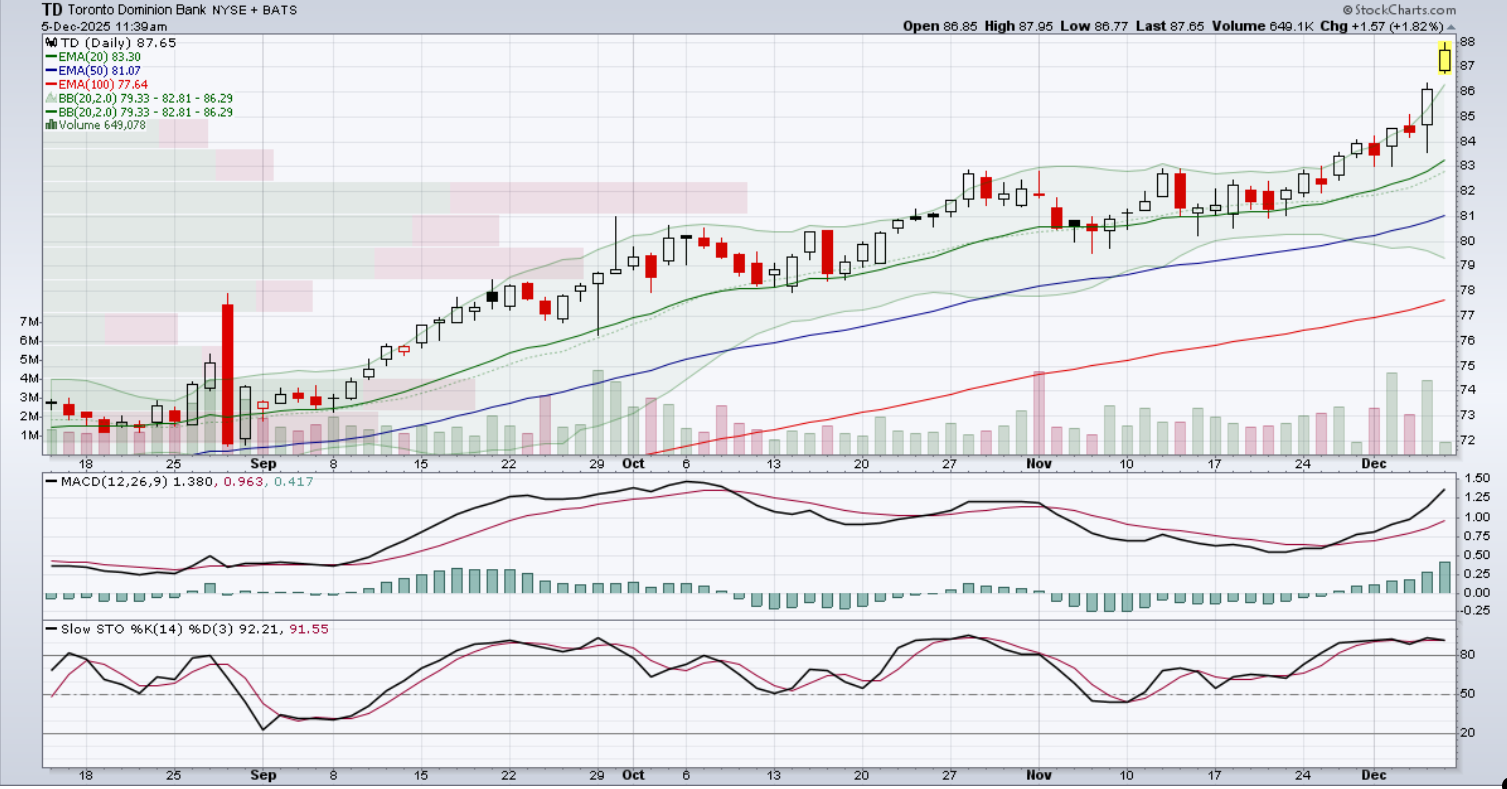Viewport: 1507px width, 789px height.
Task: Click the 7M volume axis label
Action: [30, 322]
